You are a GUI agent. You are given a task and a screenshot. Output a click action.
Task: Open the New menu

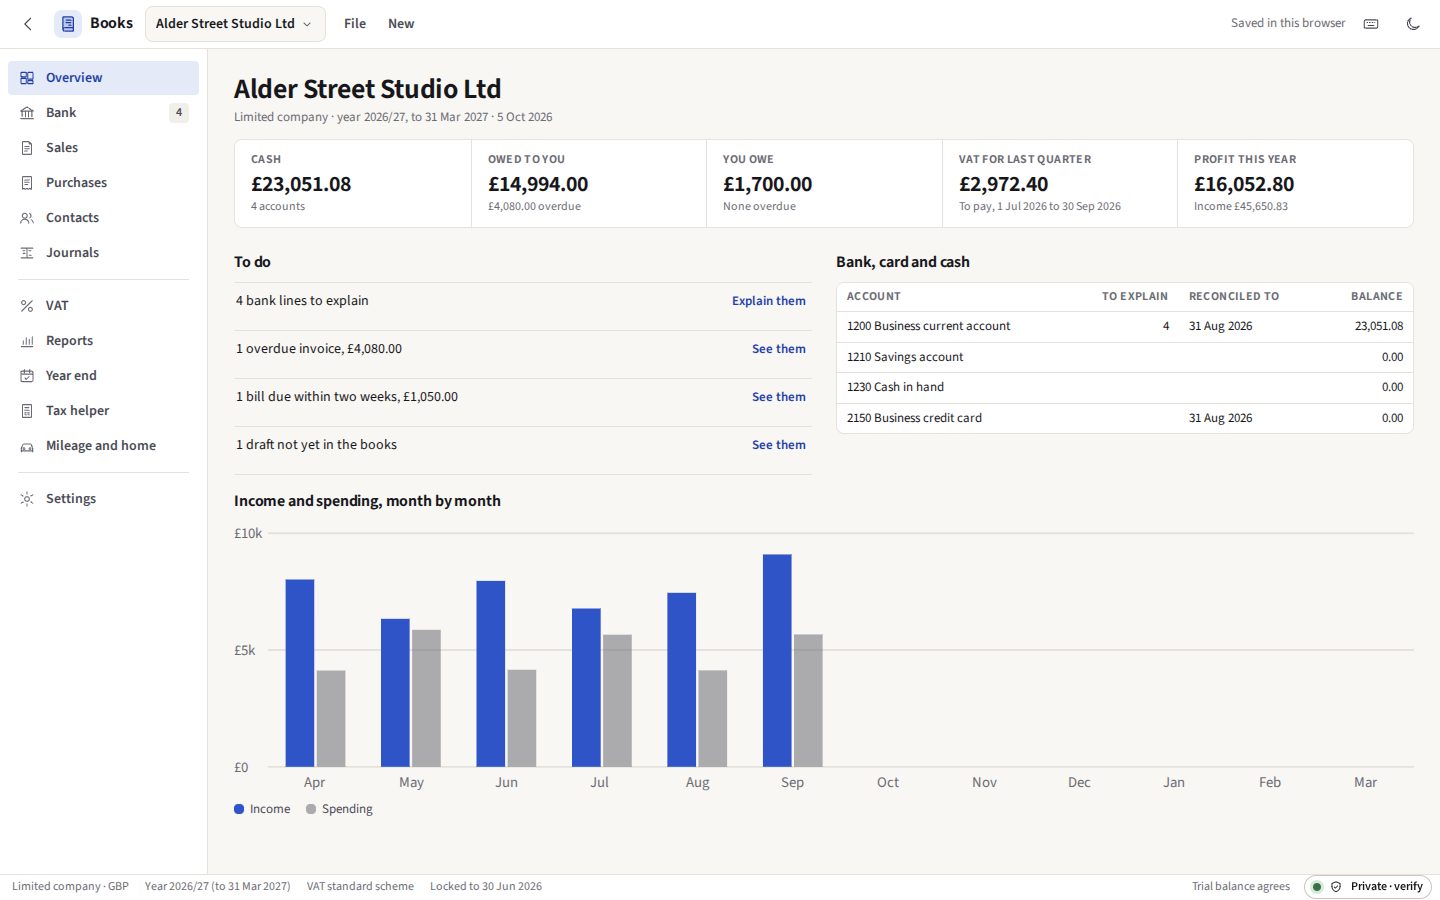pos(401,24)
